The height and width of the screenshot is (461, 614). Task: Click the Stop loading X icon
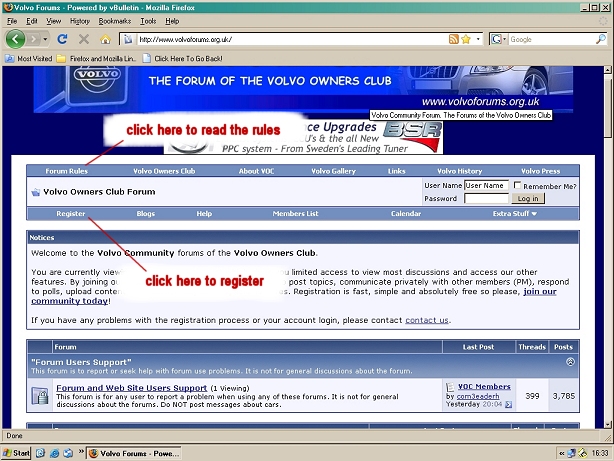[x=83, y=39]
